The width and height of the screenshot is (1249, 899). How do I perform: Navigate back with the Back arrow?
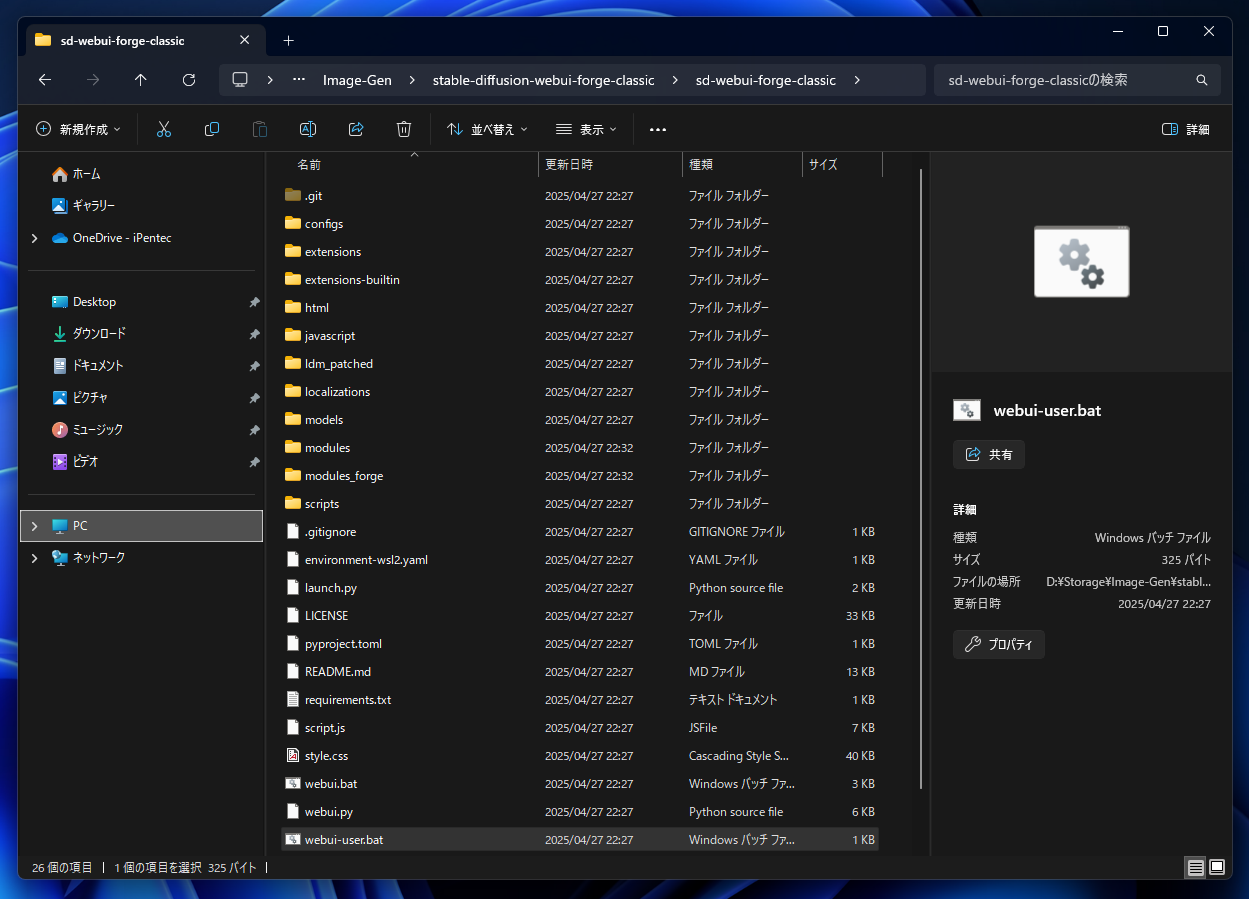click(44, 80)
